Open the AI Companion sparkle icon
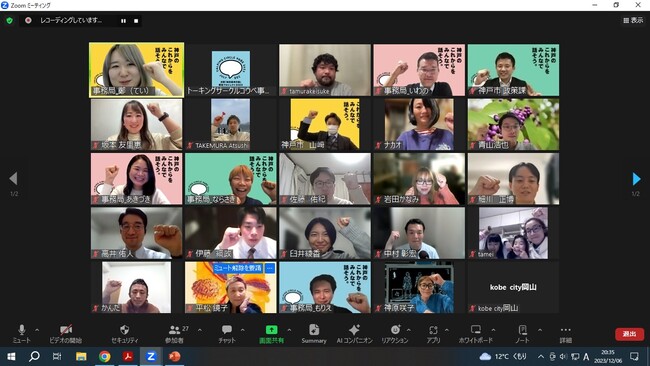The image size is (650, 366). [354, 330]
